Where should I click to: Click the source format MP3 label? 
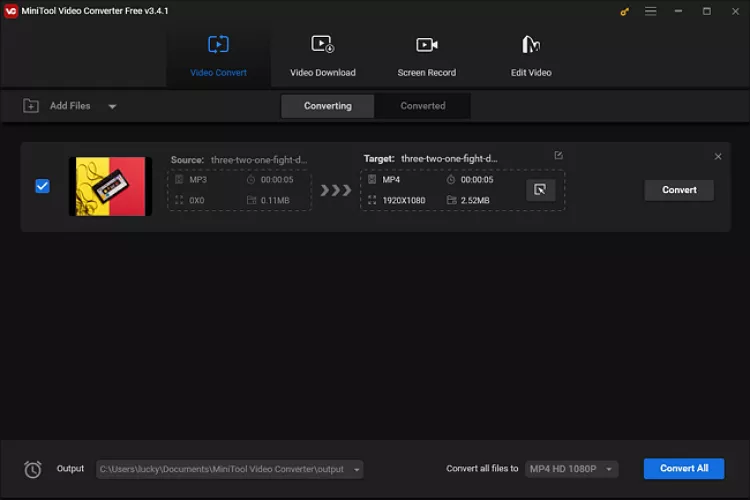pyautogui.click(x=198, y=179)
